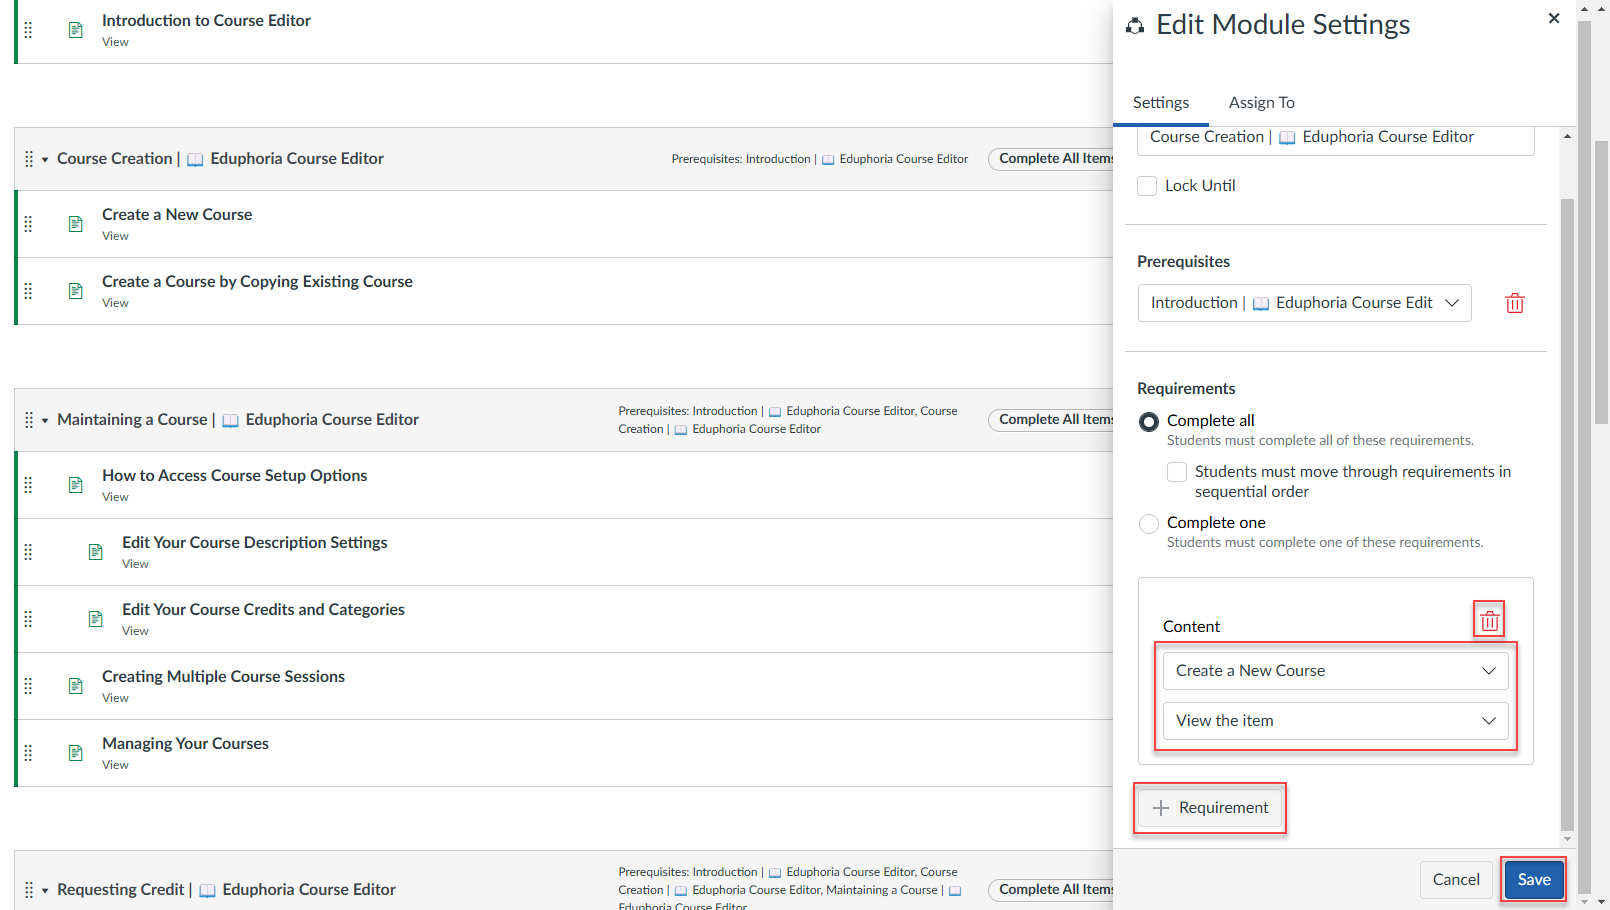Add a new Requirement
1610x910 pixels.
pos(1210,808)
